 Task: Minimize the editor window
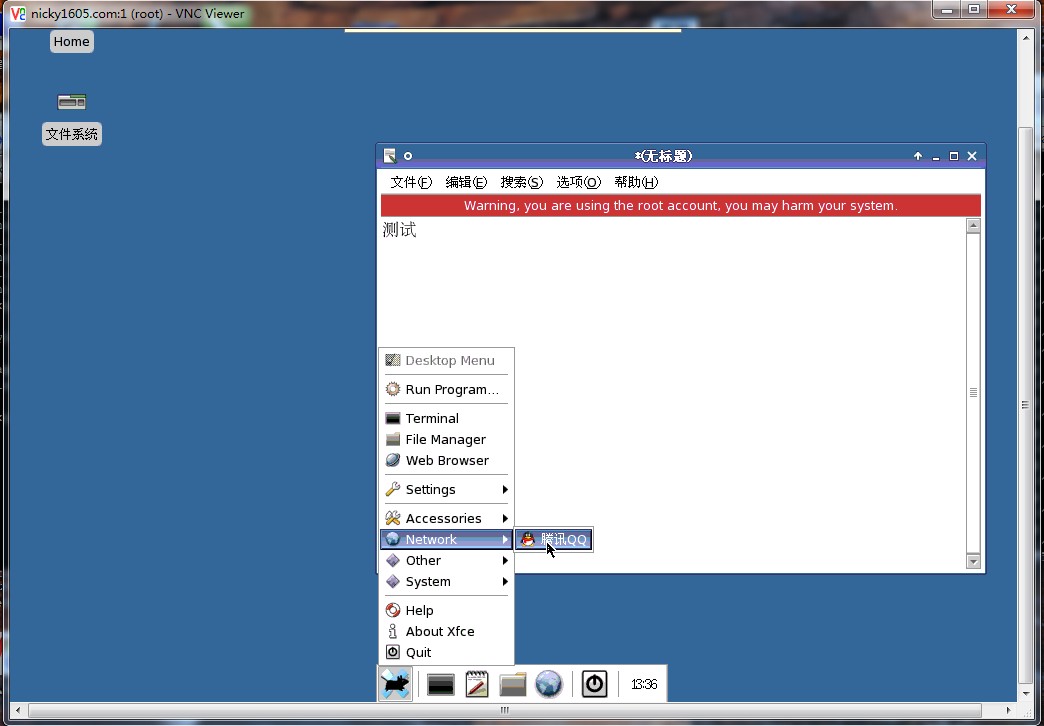(x=936, y=157)
